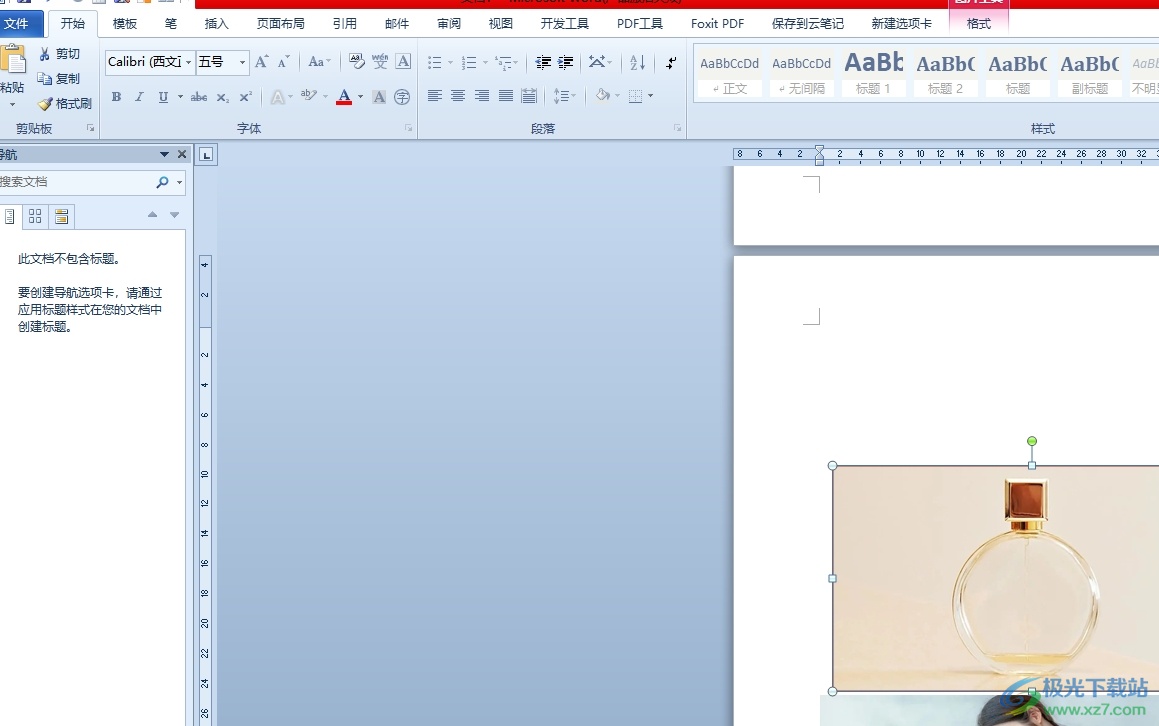This screenshot has width=1159, height=726.
Task: Open the Font dialog launcher
Action: (x=408, y=128)
